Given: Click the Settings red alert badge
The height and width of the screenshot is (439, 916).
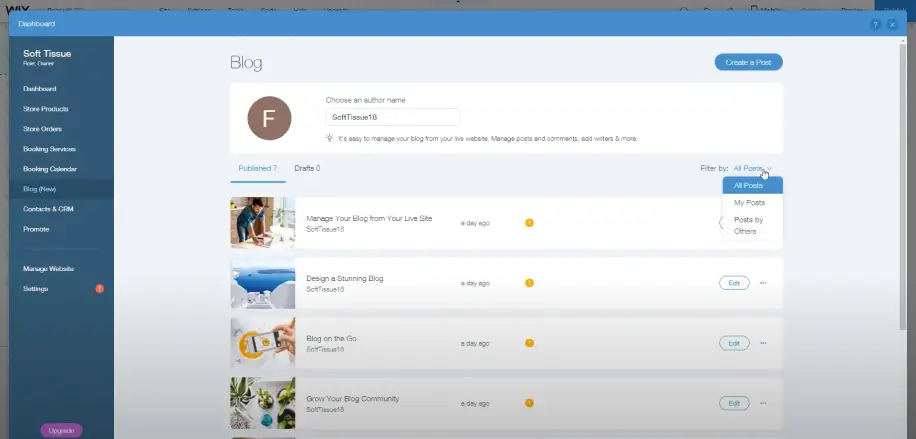Looking at the screenshot, I should [x=99, y=289].
